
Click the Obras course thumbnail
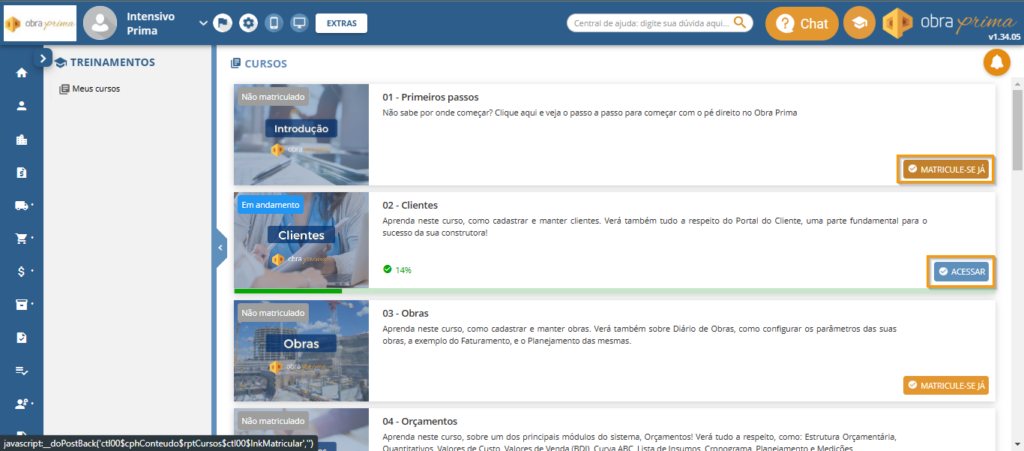302,350
